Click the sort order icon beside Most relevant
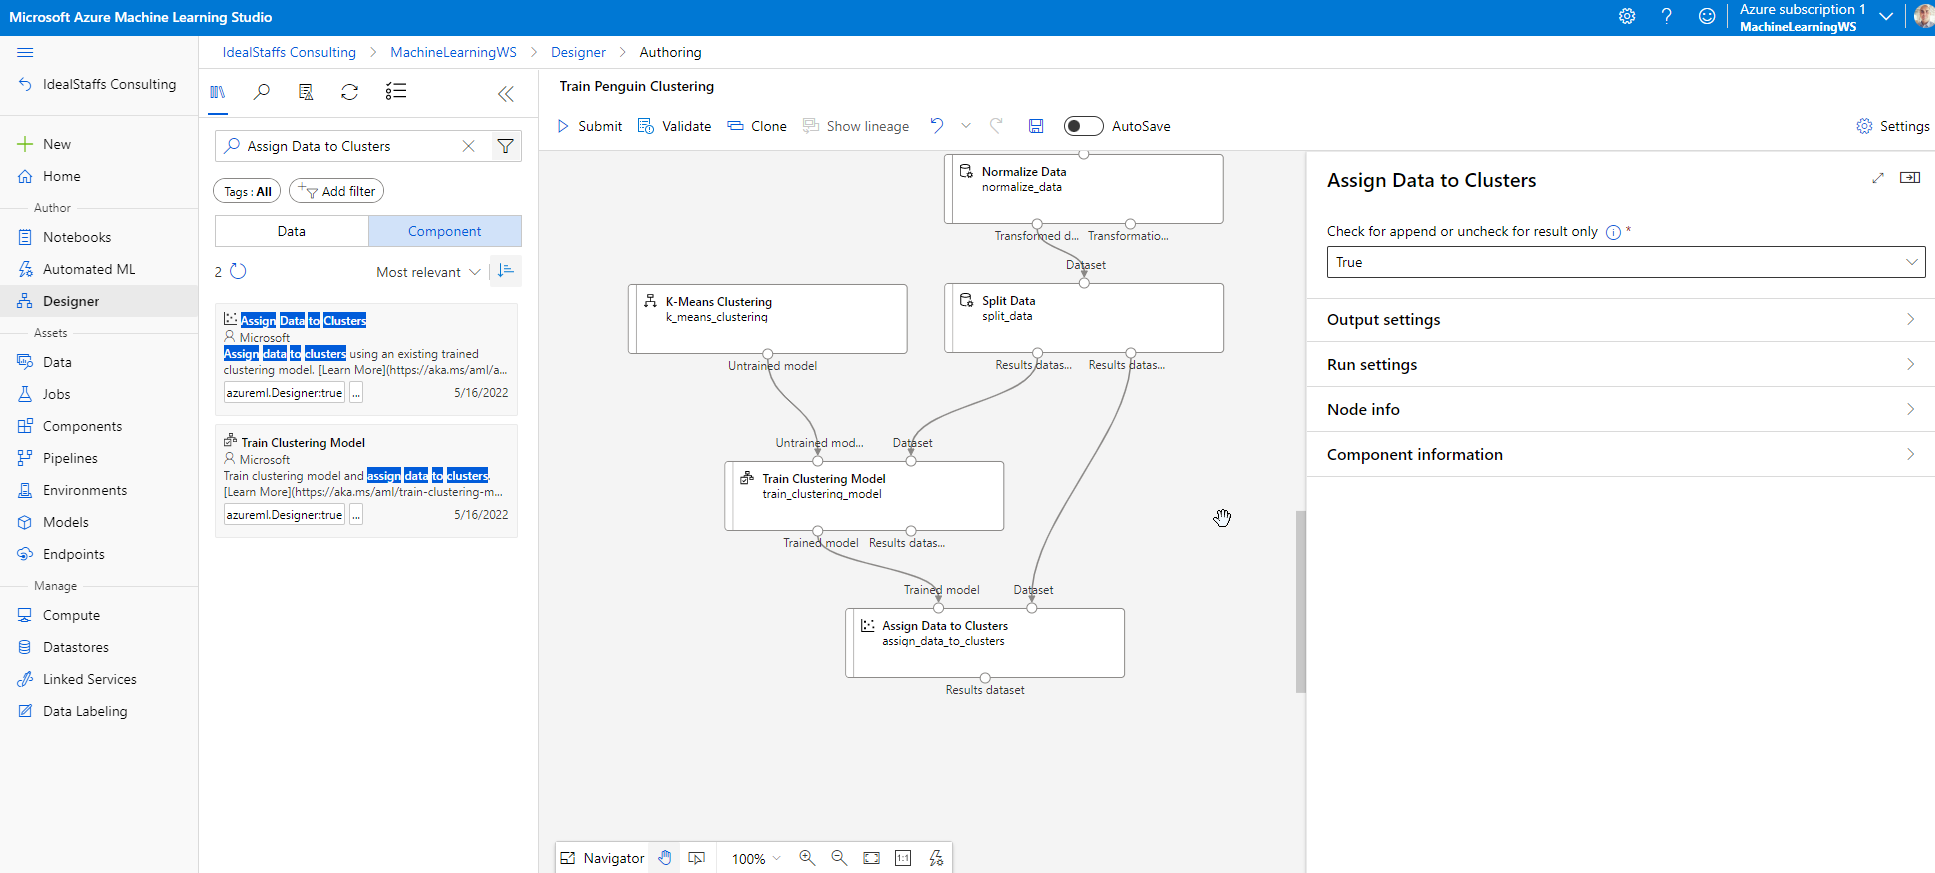1935x873 pixels. pyautogui.click(x=506, y=271)
